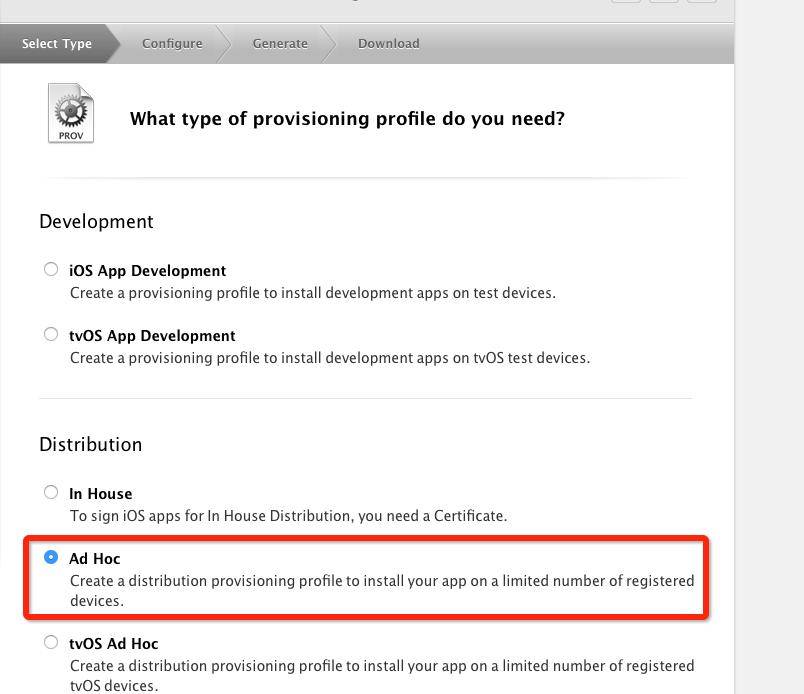
Task: Switch to the Generate step tab
Action: [x=280, y=44]
